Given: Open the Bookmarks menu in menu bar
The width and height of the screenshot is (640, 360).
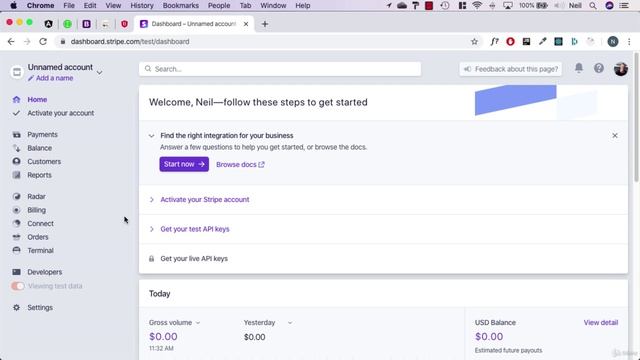Looking at the screenshot, I should click(x=180, y=6).
